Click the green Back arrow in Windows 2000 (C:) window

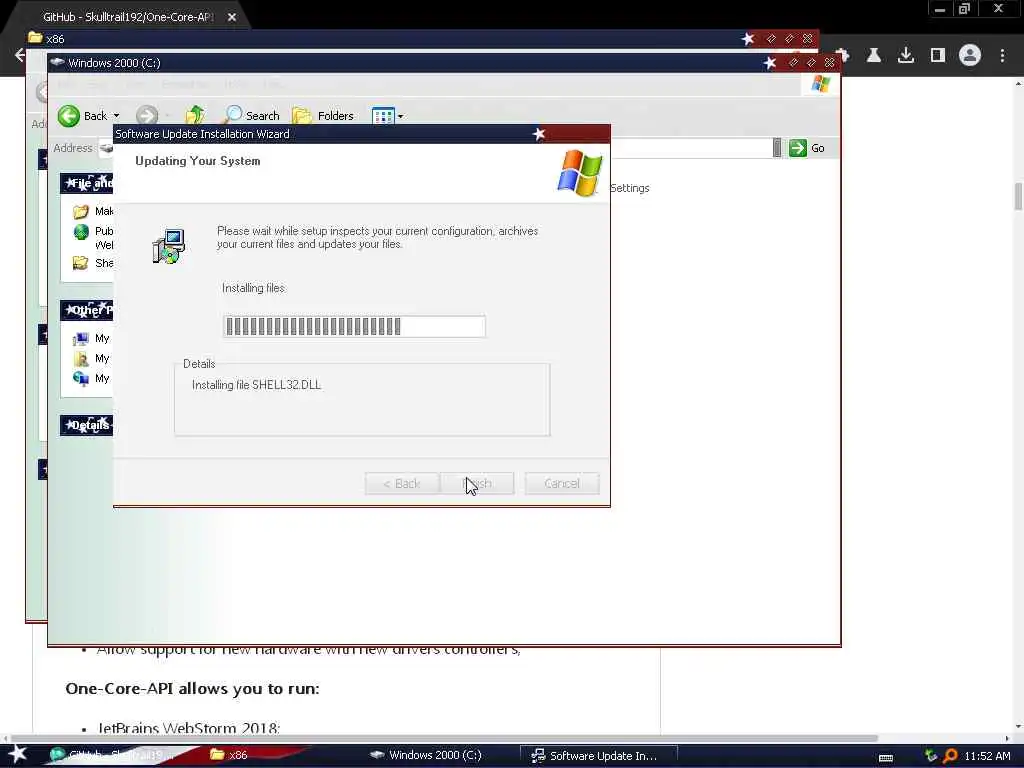[69, 116]
